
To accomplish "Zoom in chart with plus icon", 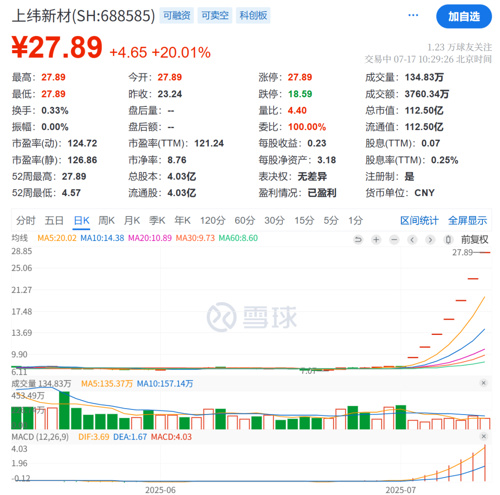I will click(376, 239).
